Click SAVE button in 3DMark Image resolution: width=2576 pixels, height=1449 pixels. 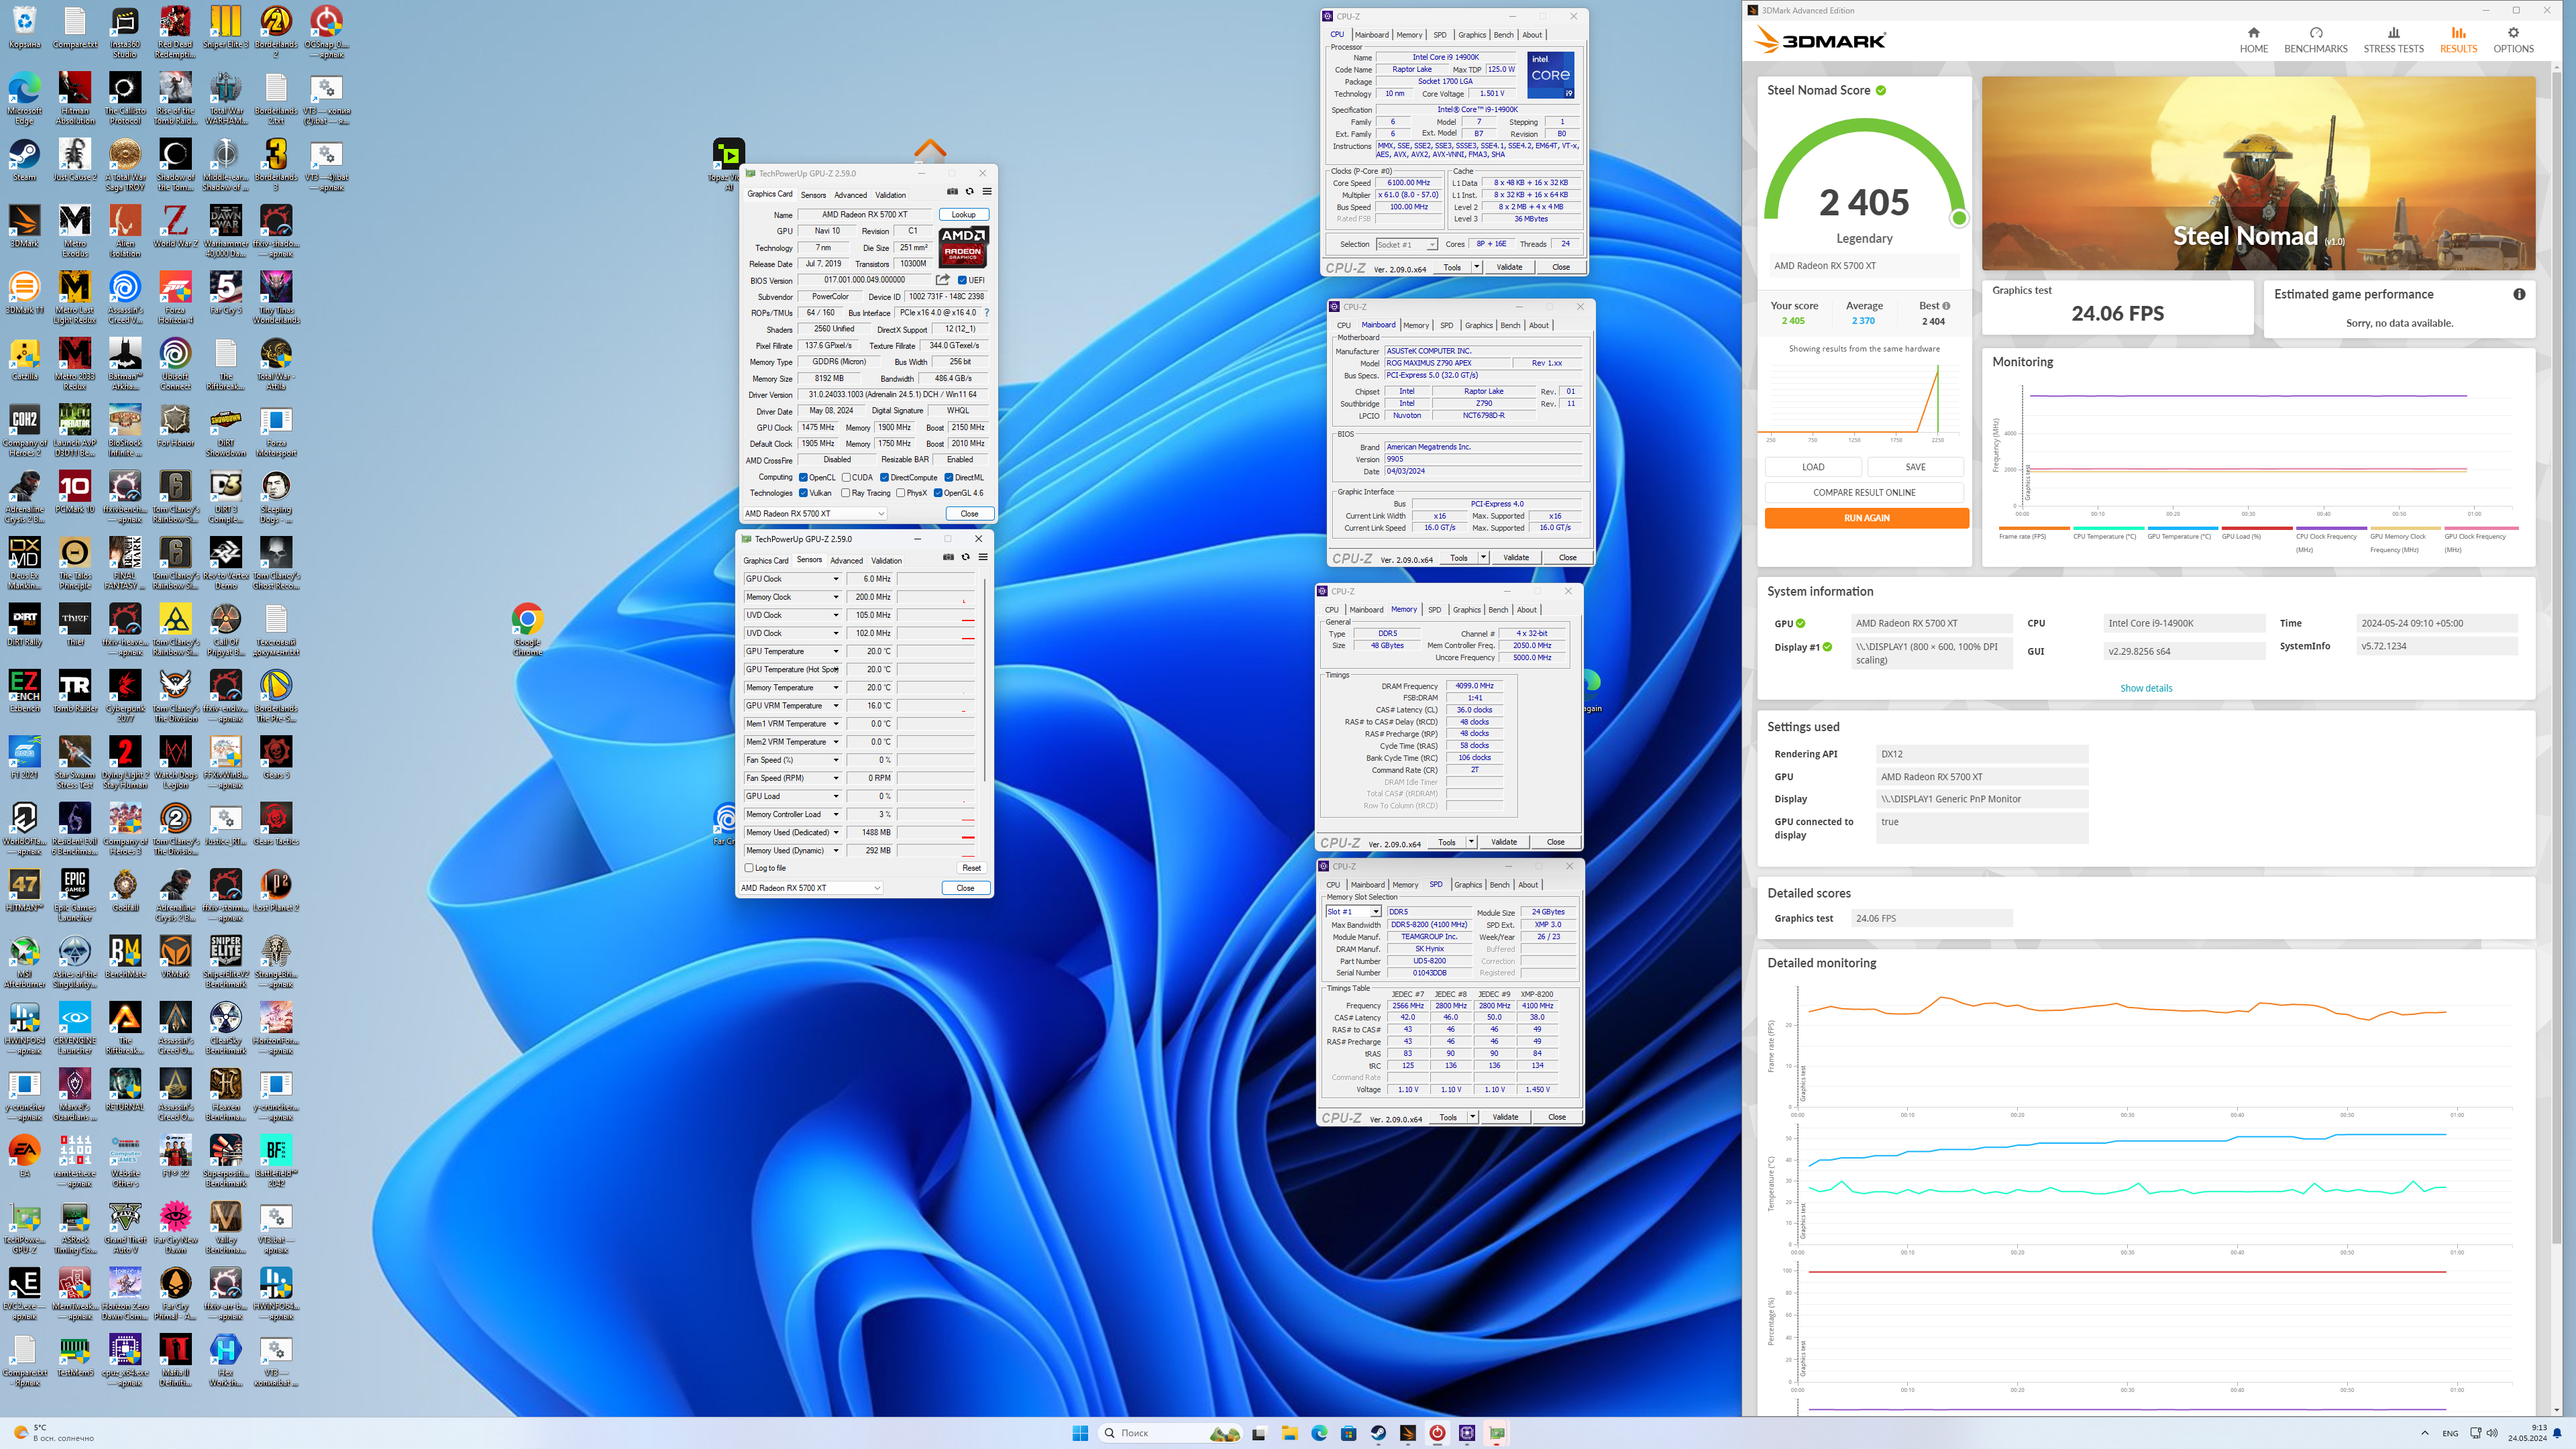pos(1915,467)
